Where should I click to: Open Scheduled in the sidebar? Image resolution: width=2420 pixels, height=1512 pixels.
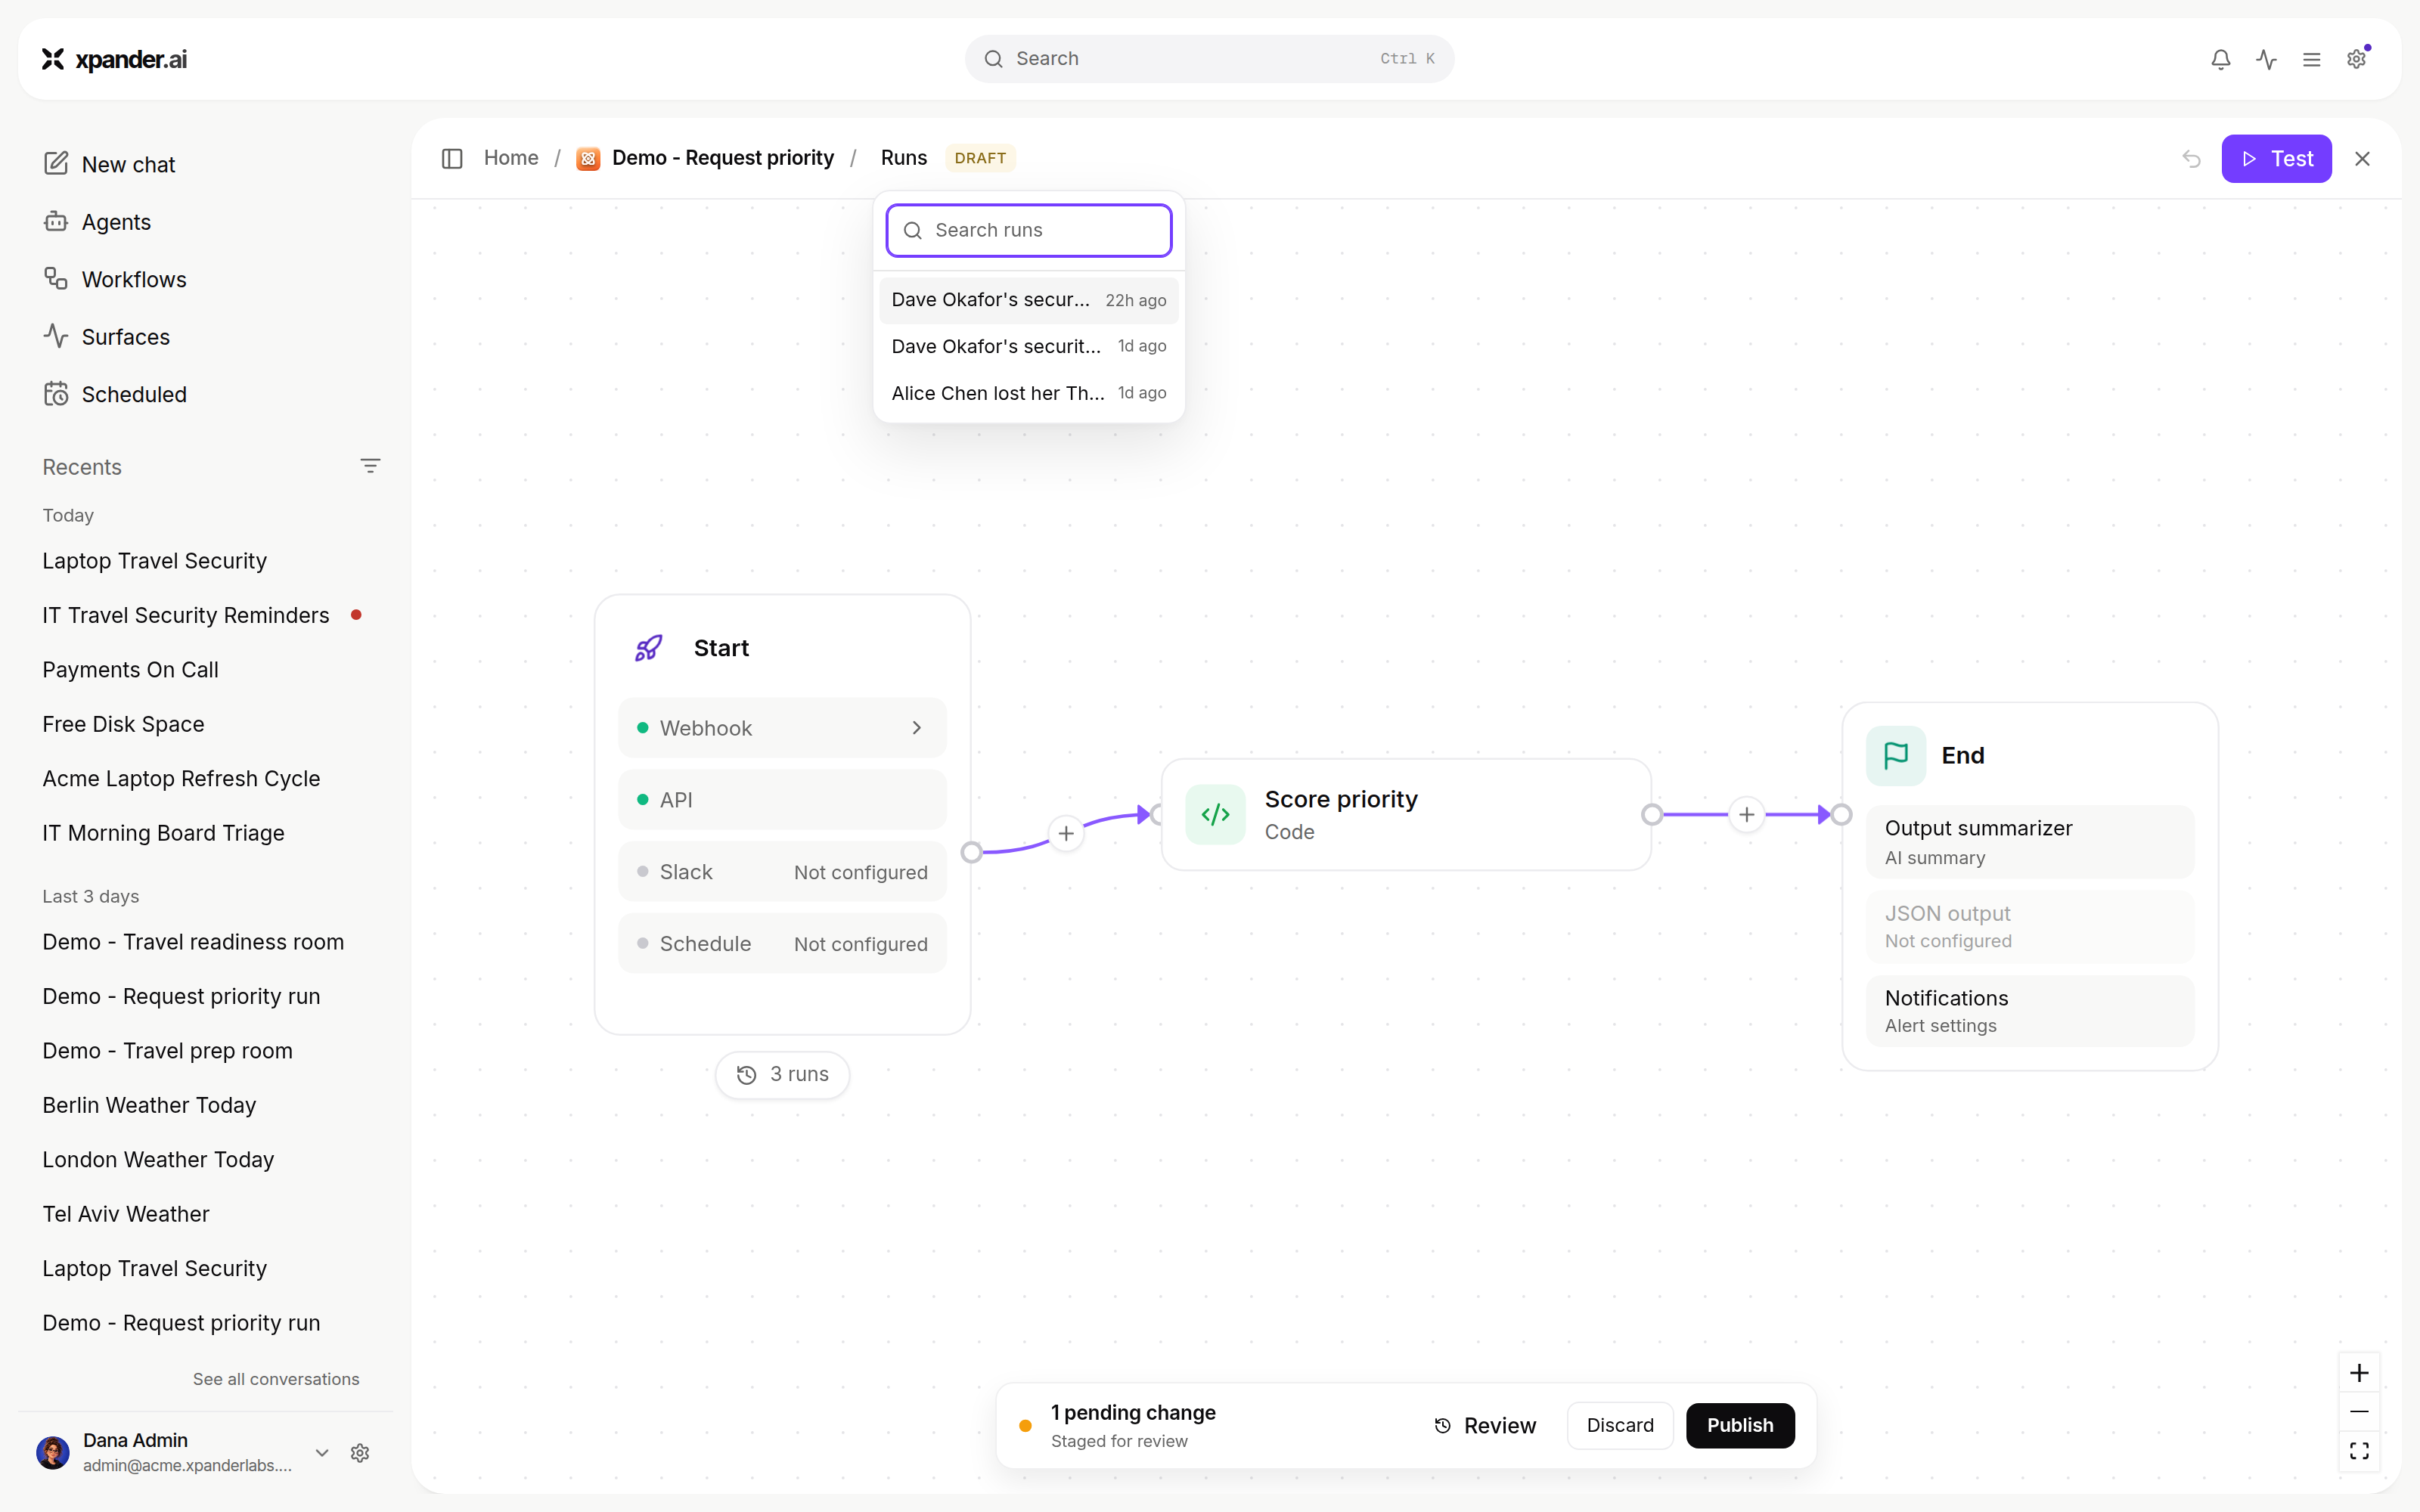(115, 394)
